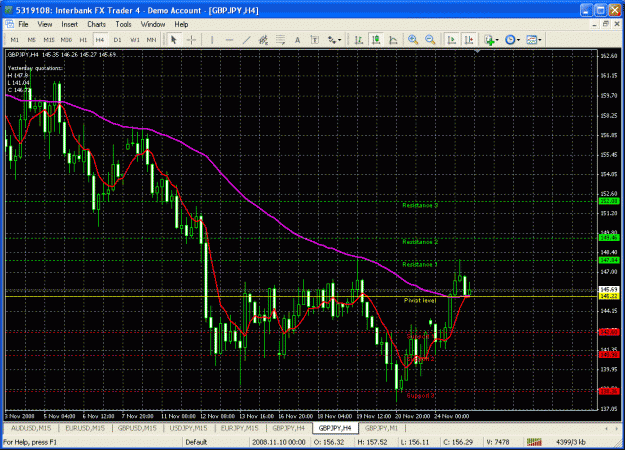Open the View menu

(45, 24)
